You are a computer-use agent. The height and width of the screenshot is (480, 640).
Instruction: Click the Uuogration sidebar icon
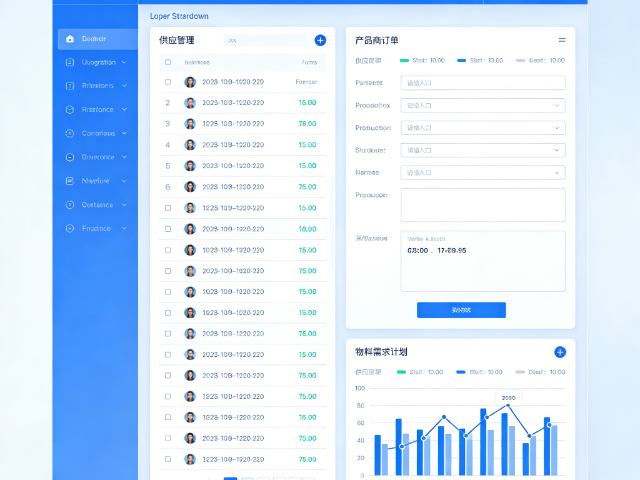(70, 62)
